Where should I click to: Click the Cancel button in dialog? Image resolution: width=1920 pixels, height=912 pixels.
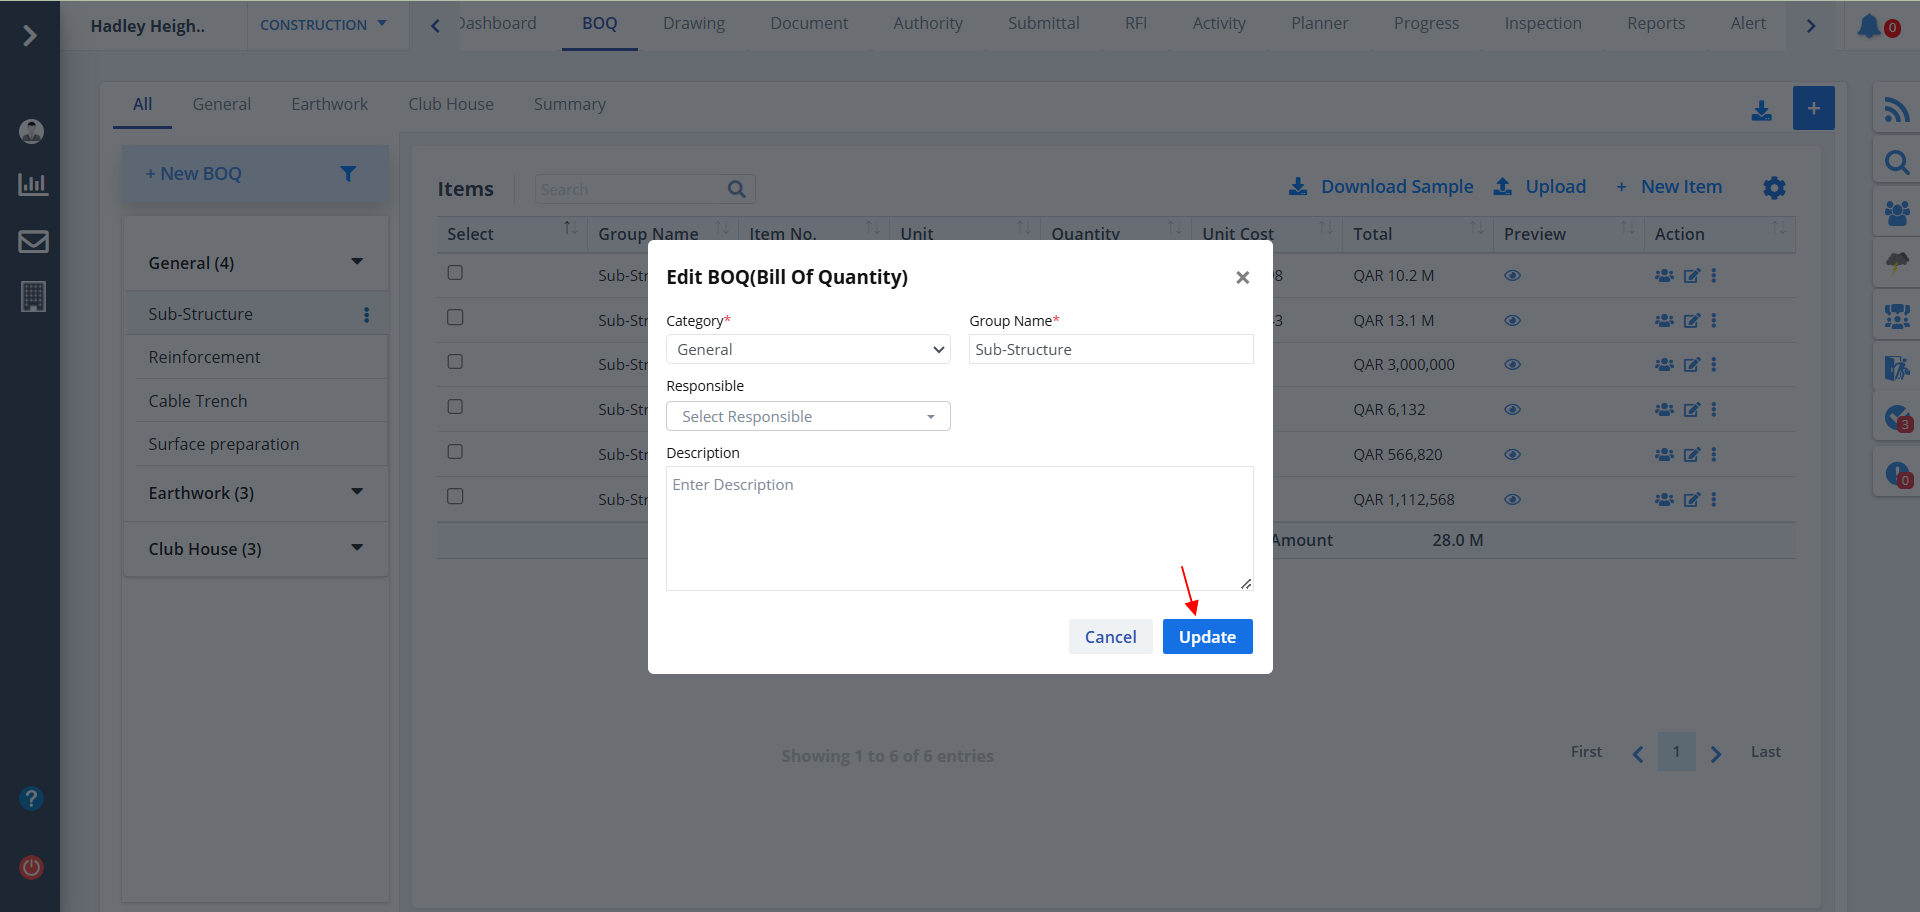click(1110, 637)
